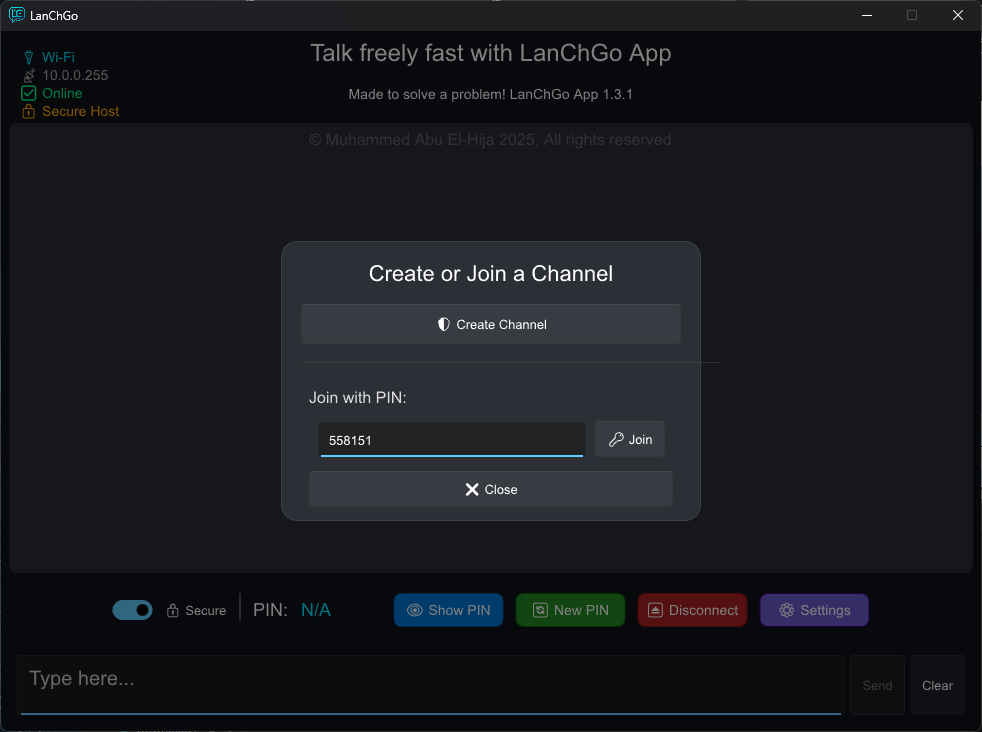Focus the Type here message field
Screen dimensions: 982x732
click(x=430, y=683)
